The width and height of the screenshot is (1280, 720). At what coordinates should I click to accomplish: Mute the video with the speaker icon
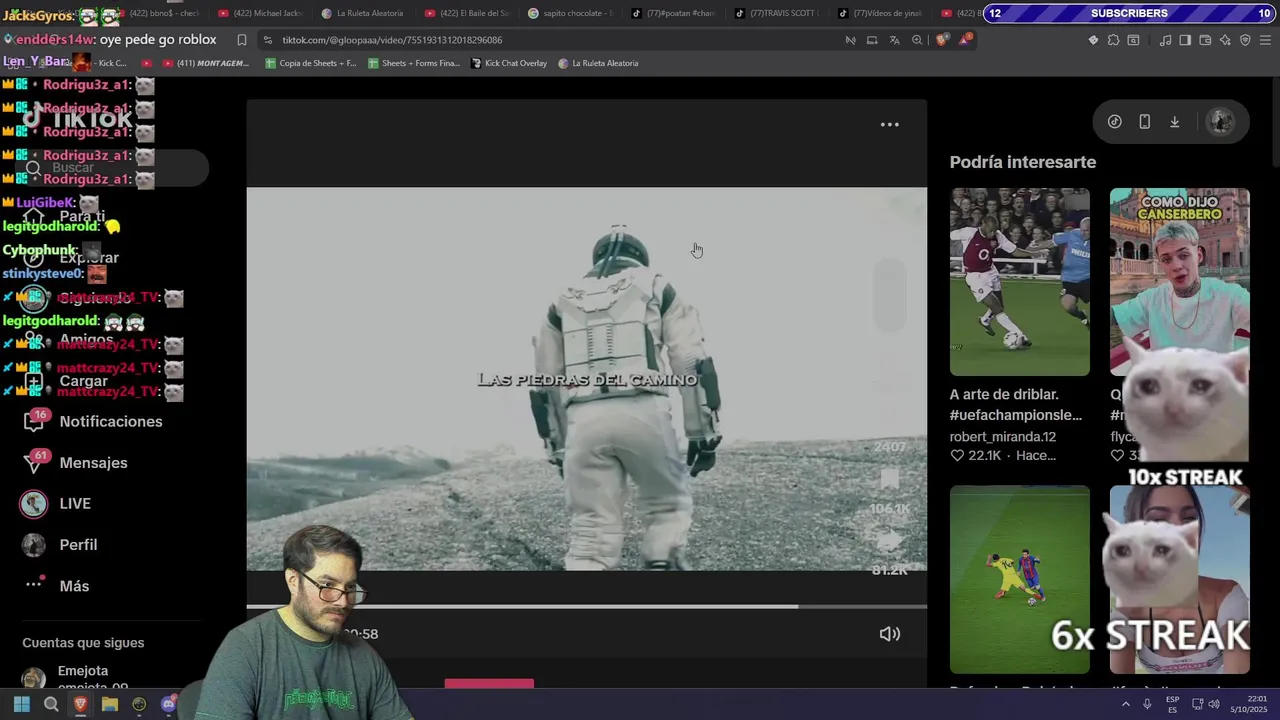pos(889,634)
